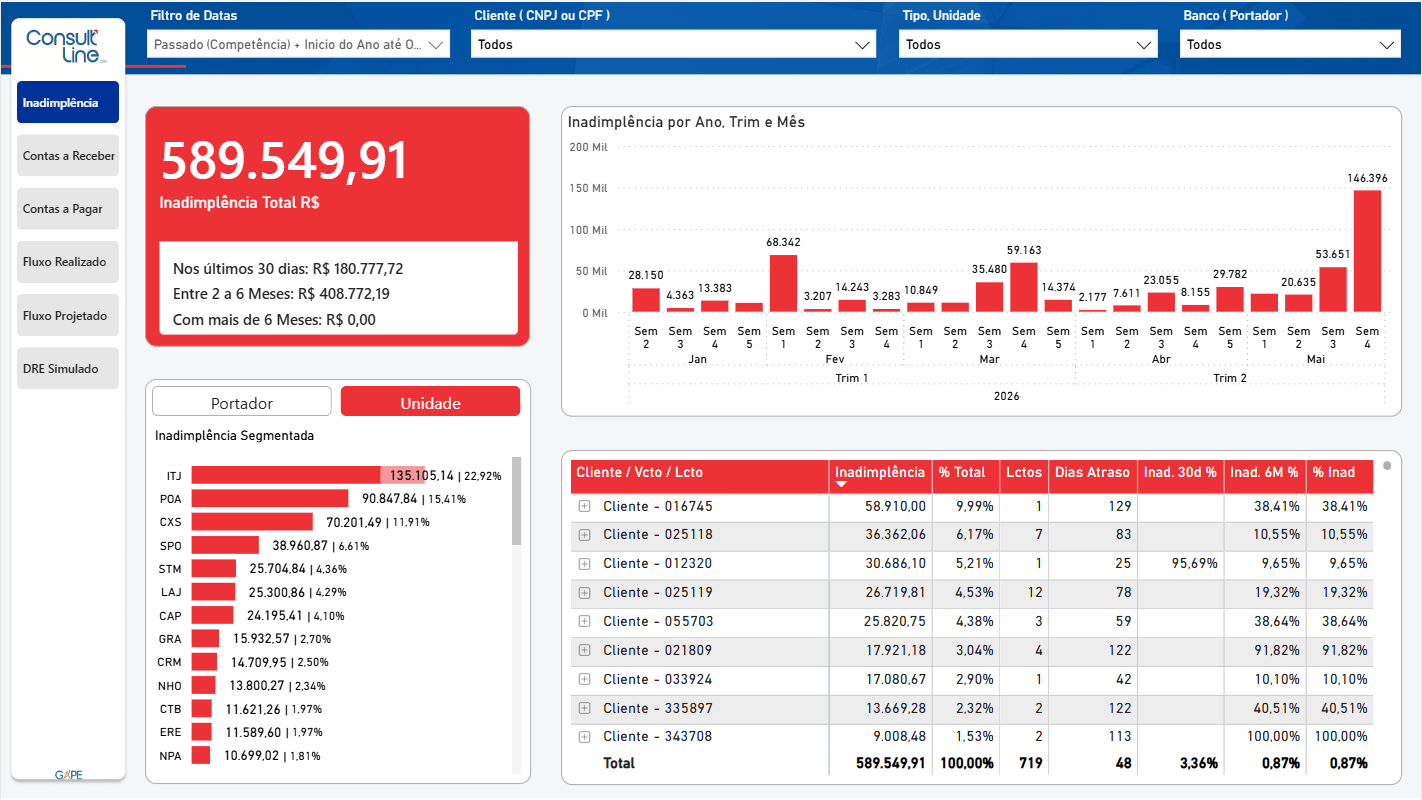
Task: Open the Cliente (CNPJ ou CPF) dropdown
Action: tap(674, 44)
